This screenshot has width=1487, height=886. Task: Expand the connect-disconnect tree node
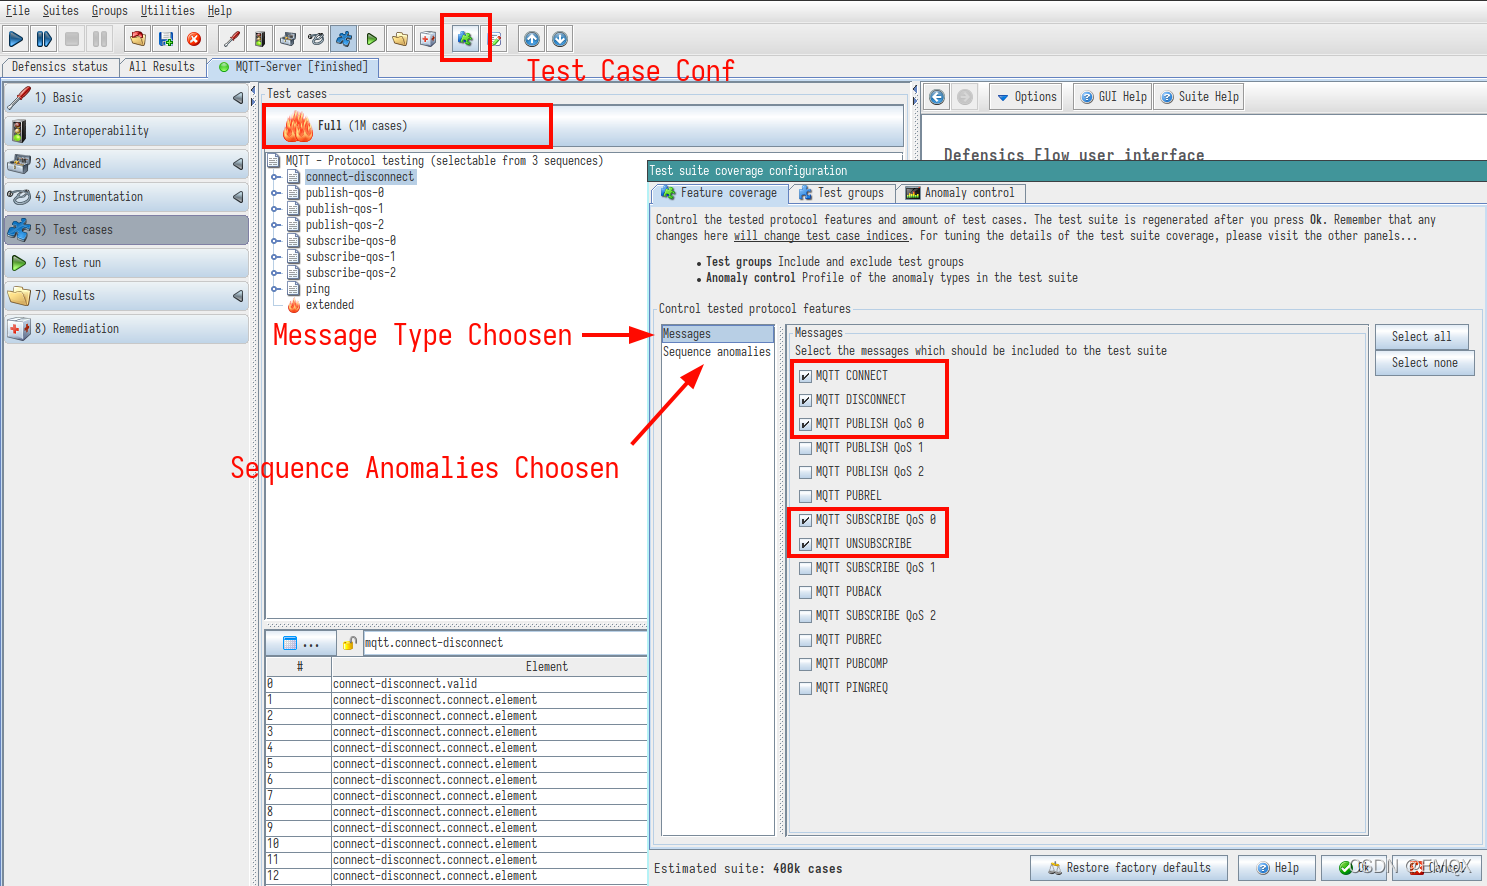(276, 177)
